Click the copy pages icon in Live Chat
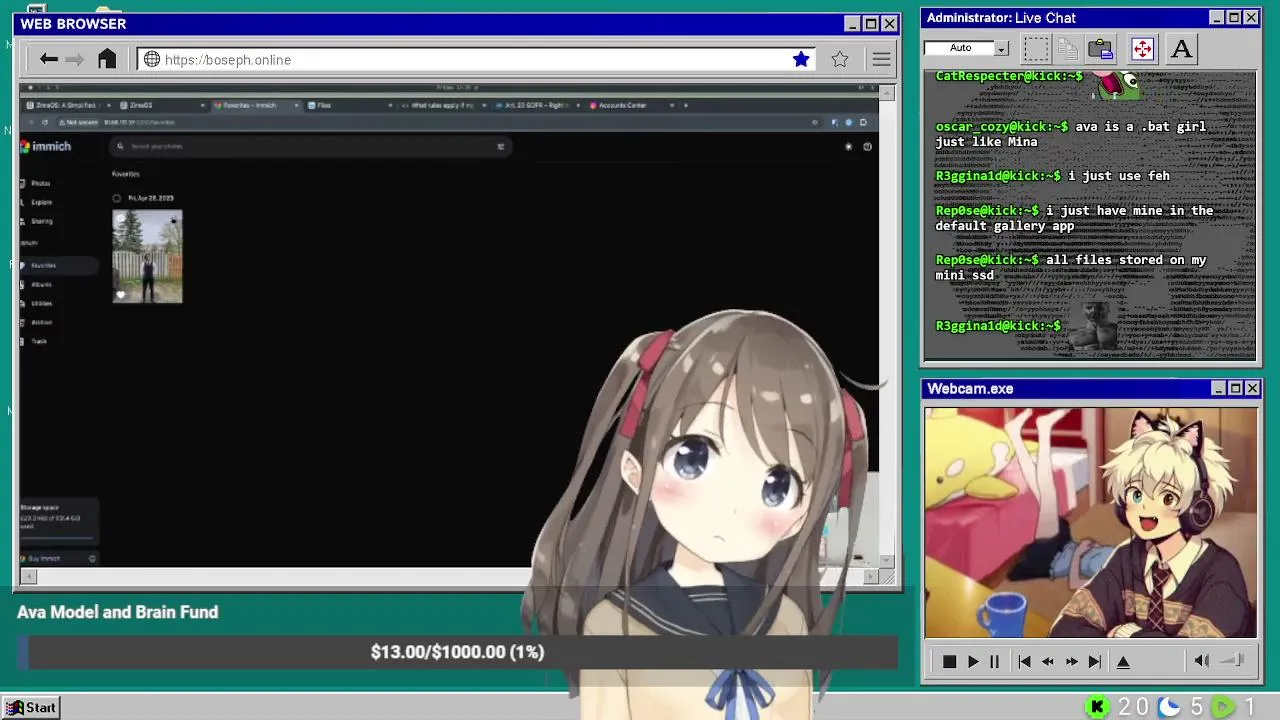This screenshot has width=1280, height=720. point(1068,48)
